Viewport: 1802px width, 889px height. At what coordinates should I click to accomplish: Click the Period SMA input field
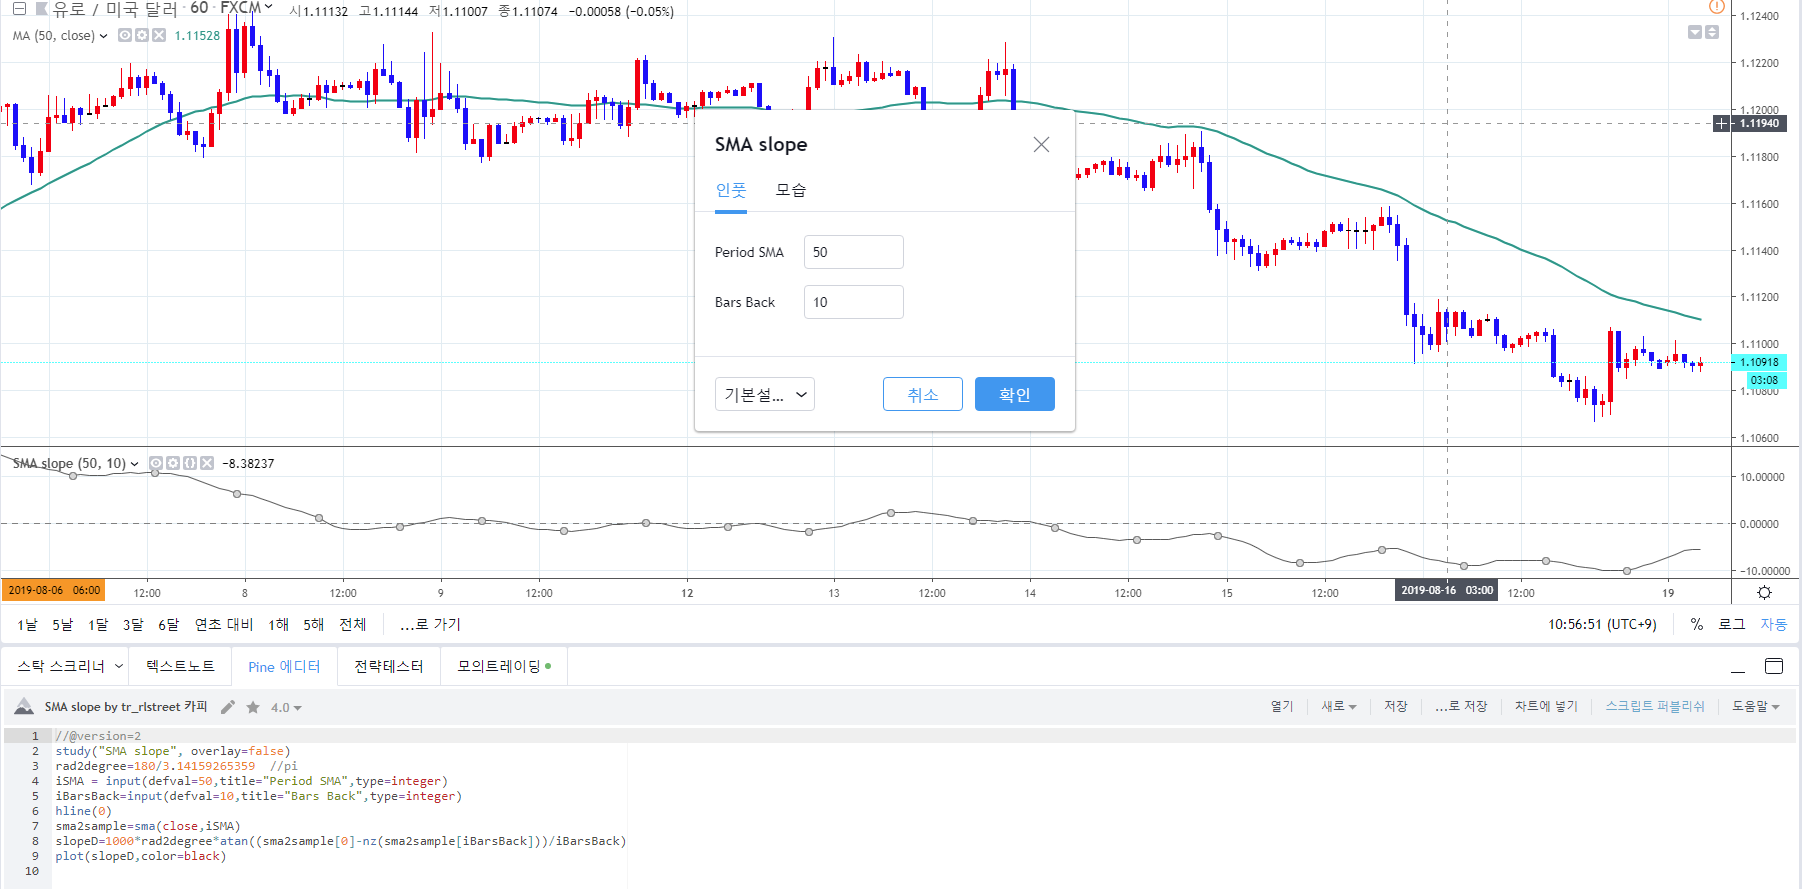pyautogui.click(x=853, y=252)
